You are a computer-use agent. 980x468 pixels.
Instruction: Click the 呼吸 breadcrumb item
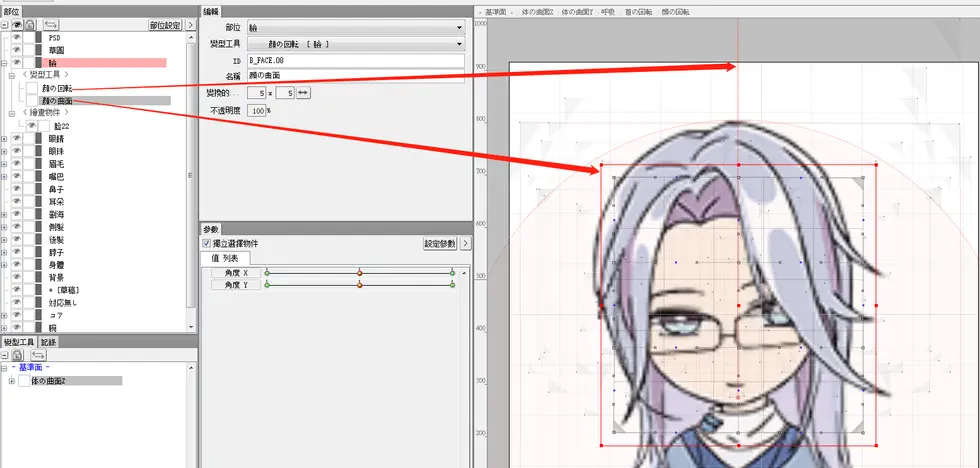click(x=608, y=12)
